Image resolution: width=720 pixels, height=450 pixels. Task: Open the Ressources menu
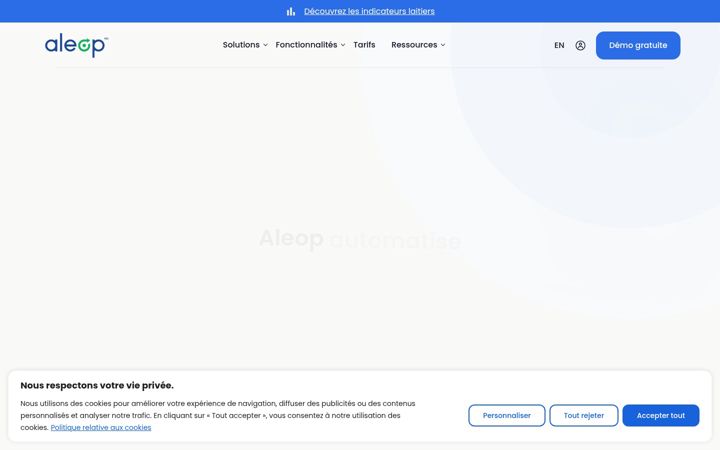[414, 45]
